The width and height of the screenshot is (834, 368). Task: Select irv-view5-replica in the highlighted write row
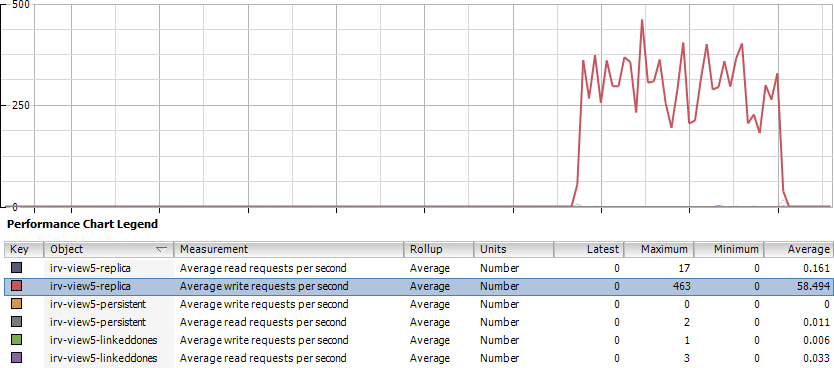point(90,286)
